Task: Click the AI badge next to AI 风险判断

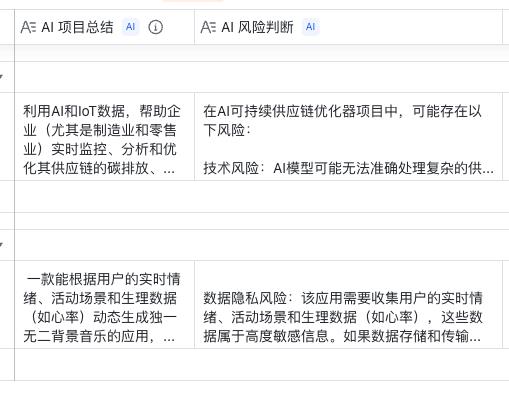Action: (x=310, y=27)
